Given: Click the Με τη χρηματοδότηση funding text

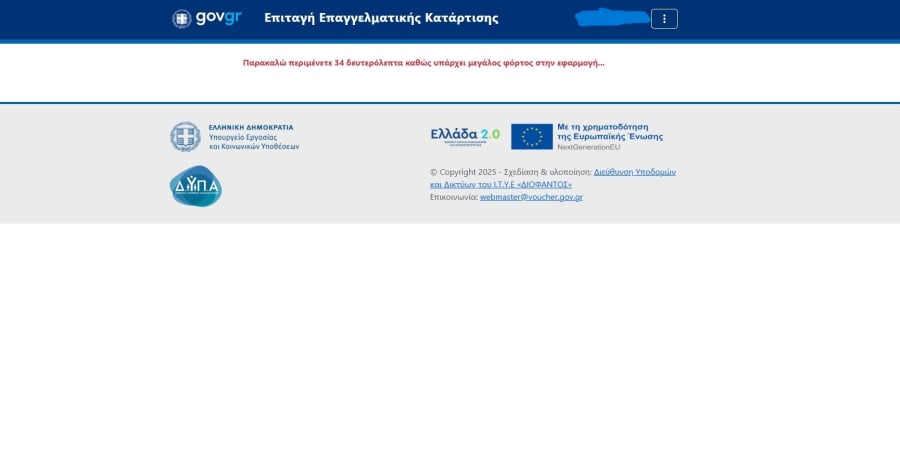Looking at the screenshot, I should 603,127.
